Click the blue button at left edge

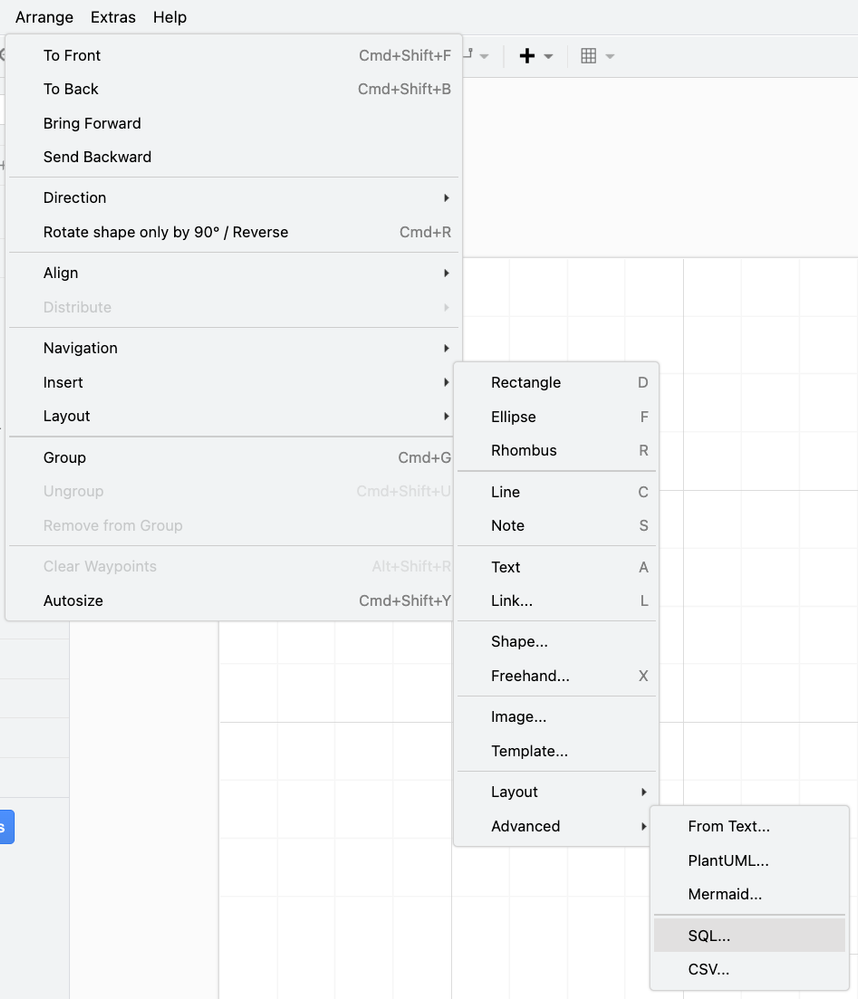click(6, 827)
